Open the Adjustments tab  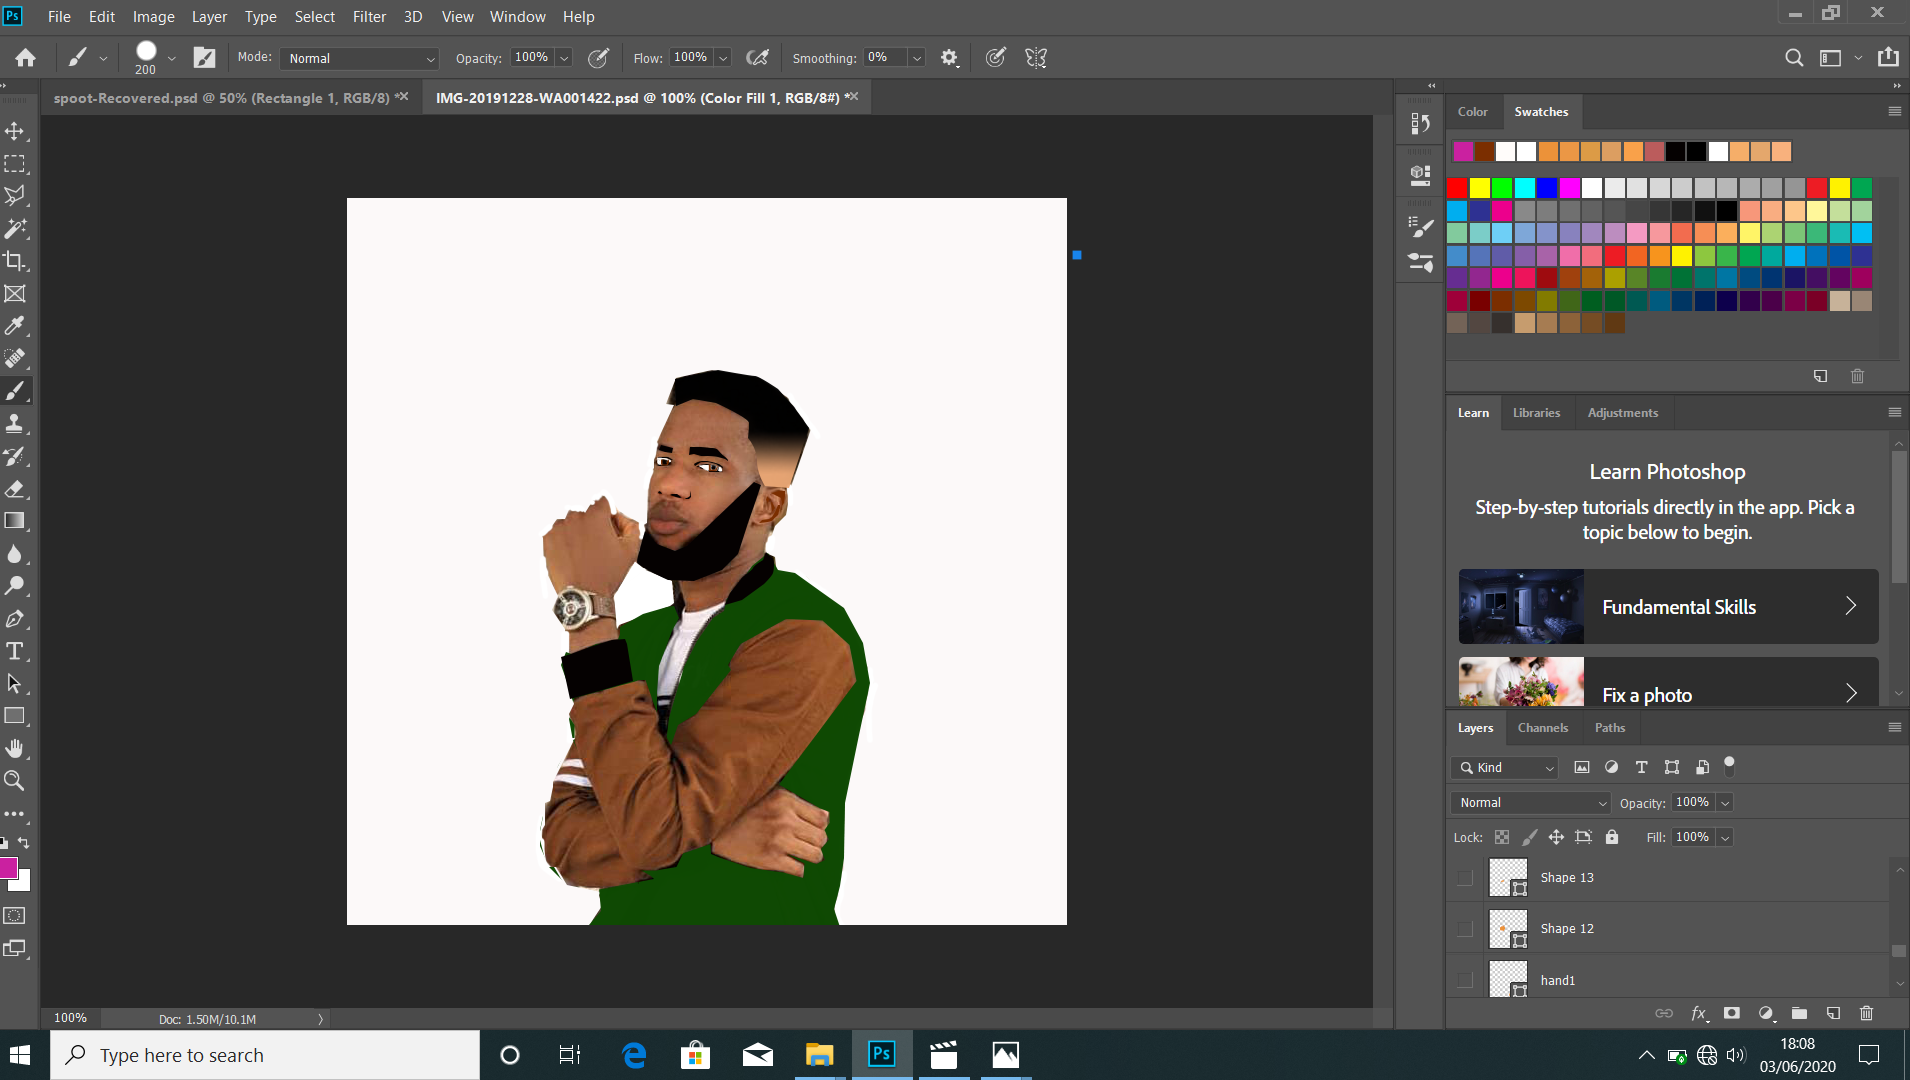[x=1622, y=413]
